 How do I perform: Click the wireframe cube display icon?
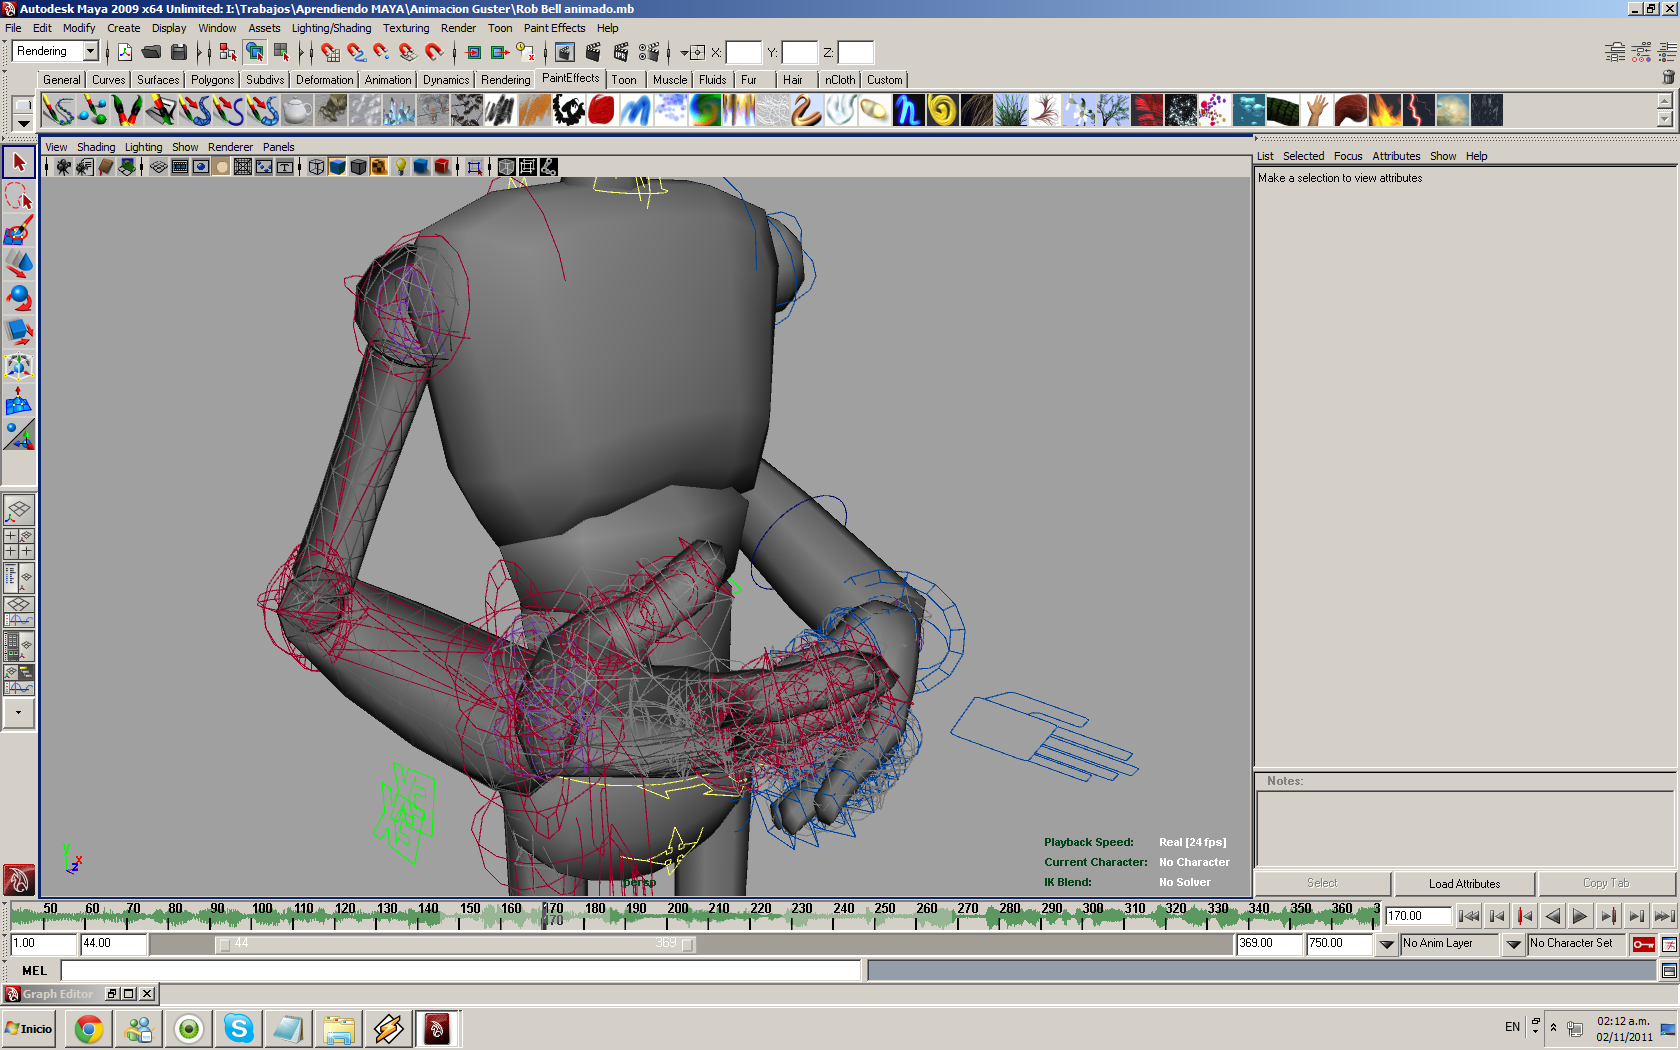click(x=316, y=167)
